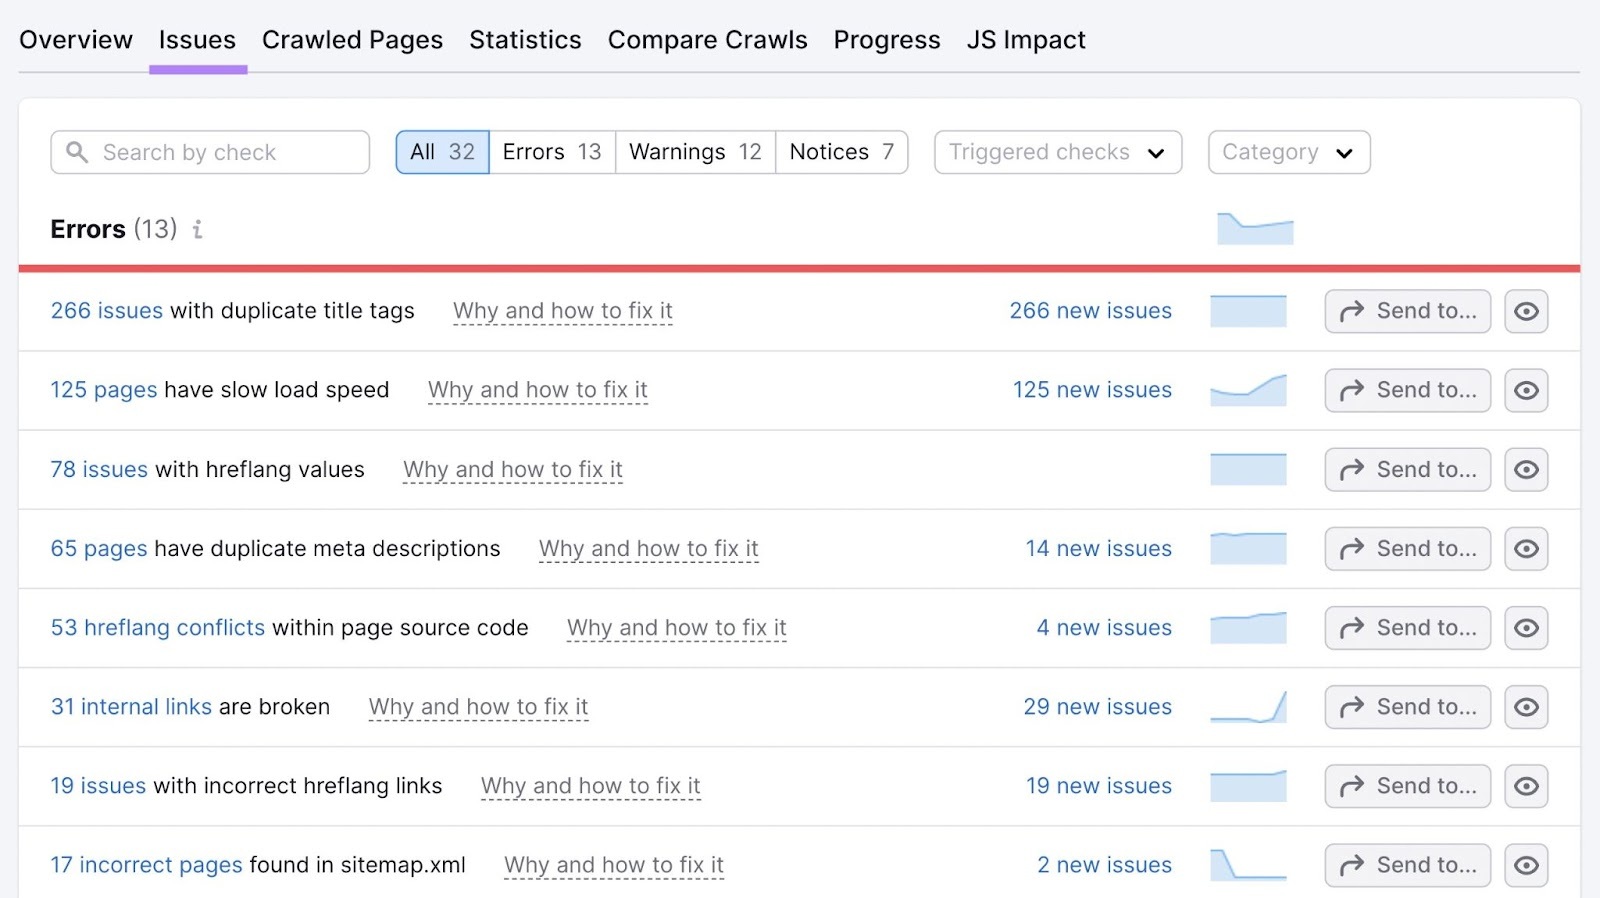Open fix help for hreflang values
Image resolution: width=1600 pixels, height=898 pixels.
click(513, 470)
